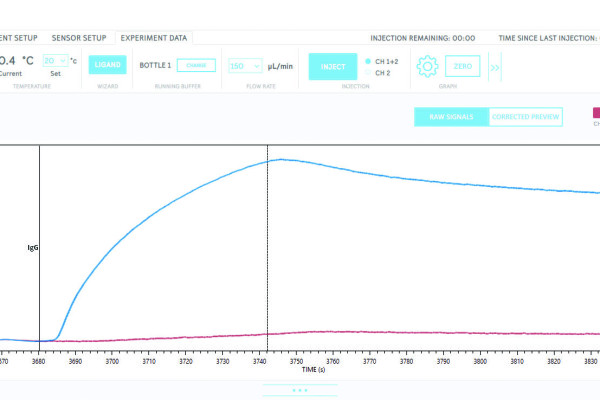Zero the graph with ZERO button
Screen dimensions: 600x400
(x=462, y=66)
